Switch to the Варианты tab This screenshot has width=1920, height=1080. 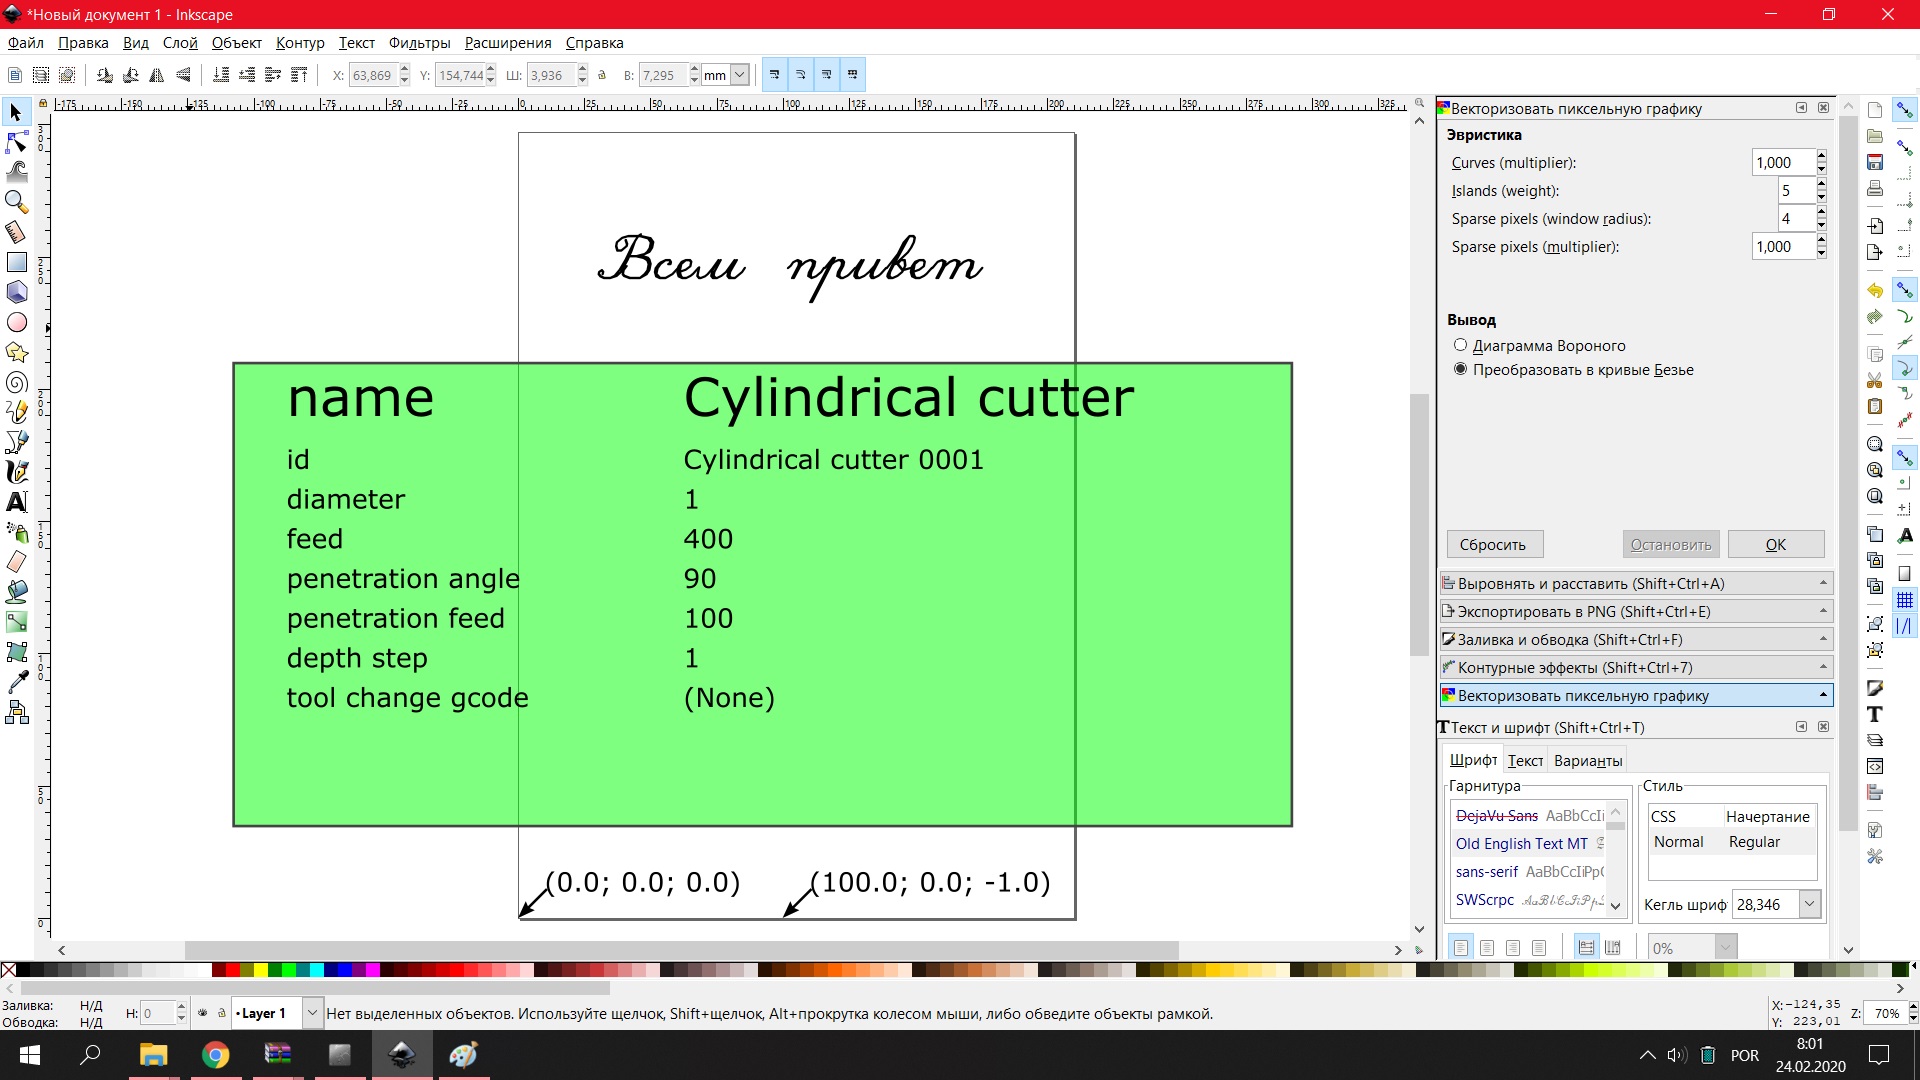[x=1587, y=760]
